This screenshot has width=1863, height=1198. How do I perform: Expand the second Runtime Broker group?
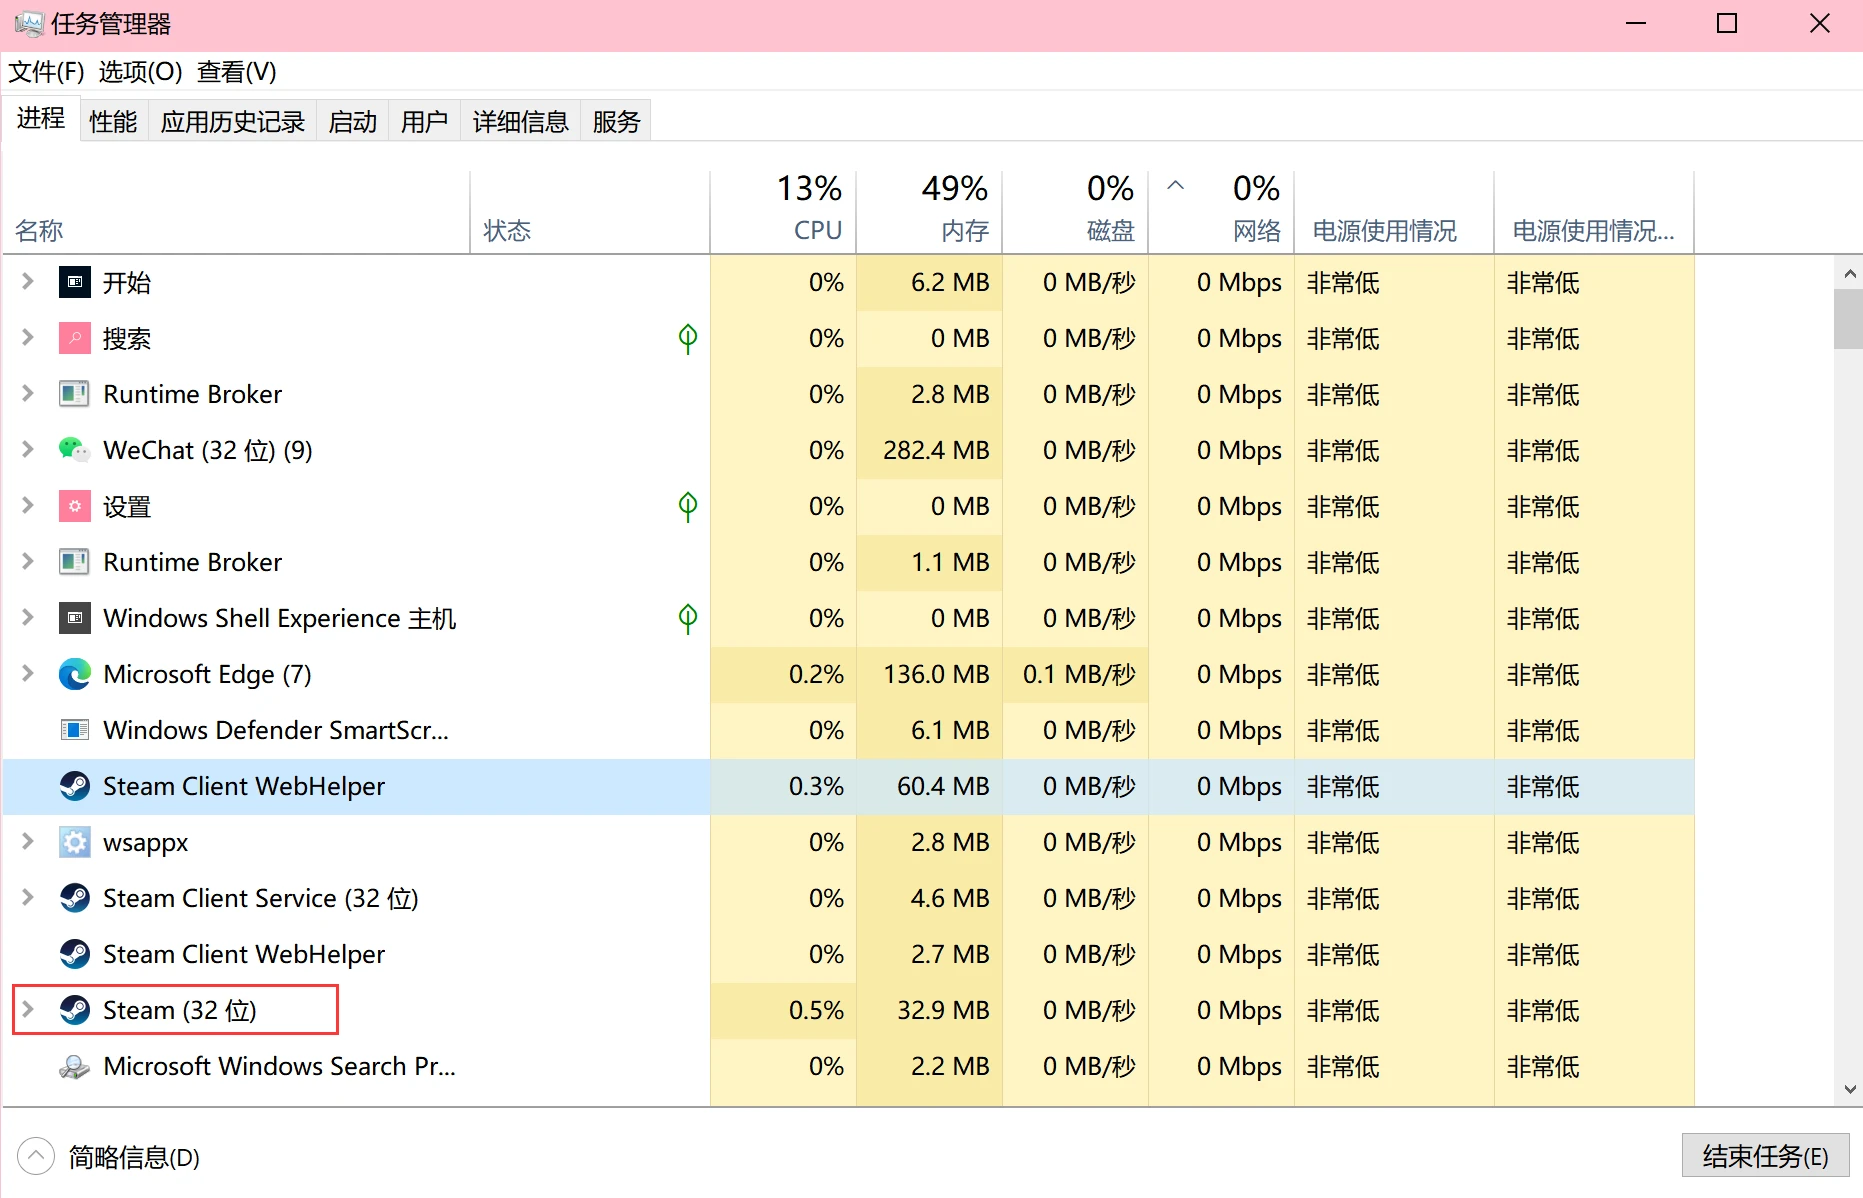[x=28, y=563]
